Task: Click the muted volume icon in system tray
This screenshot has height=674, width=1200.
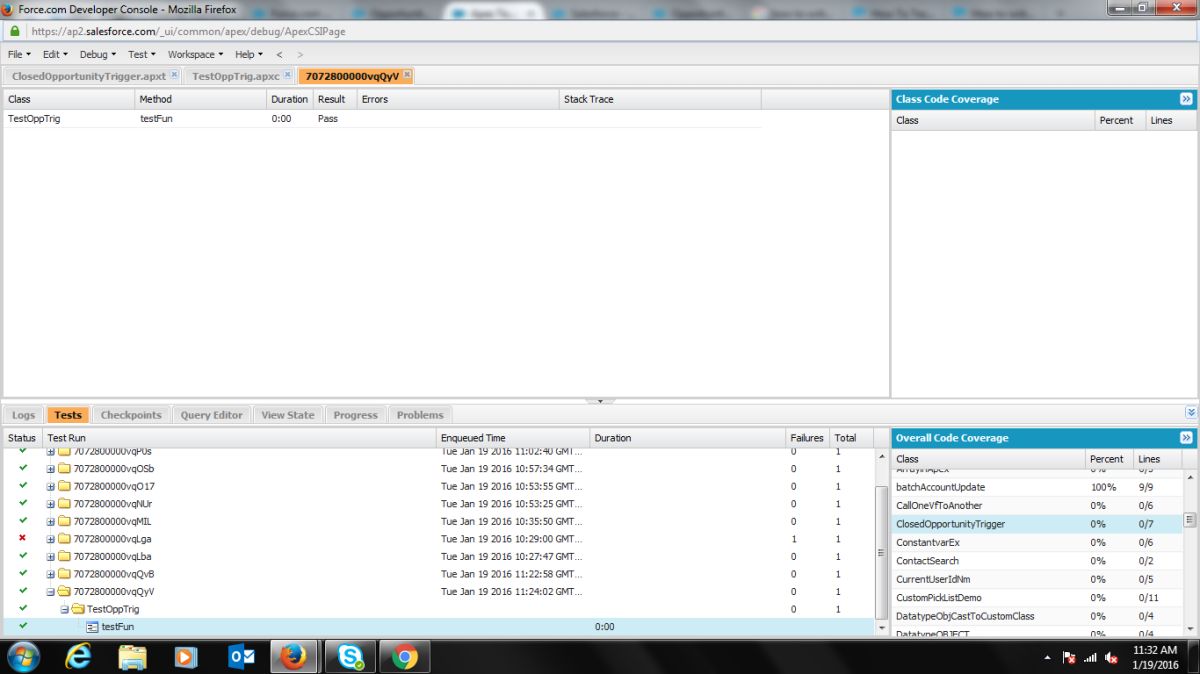Action: tap(1111, 658)
